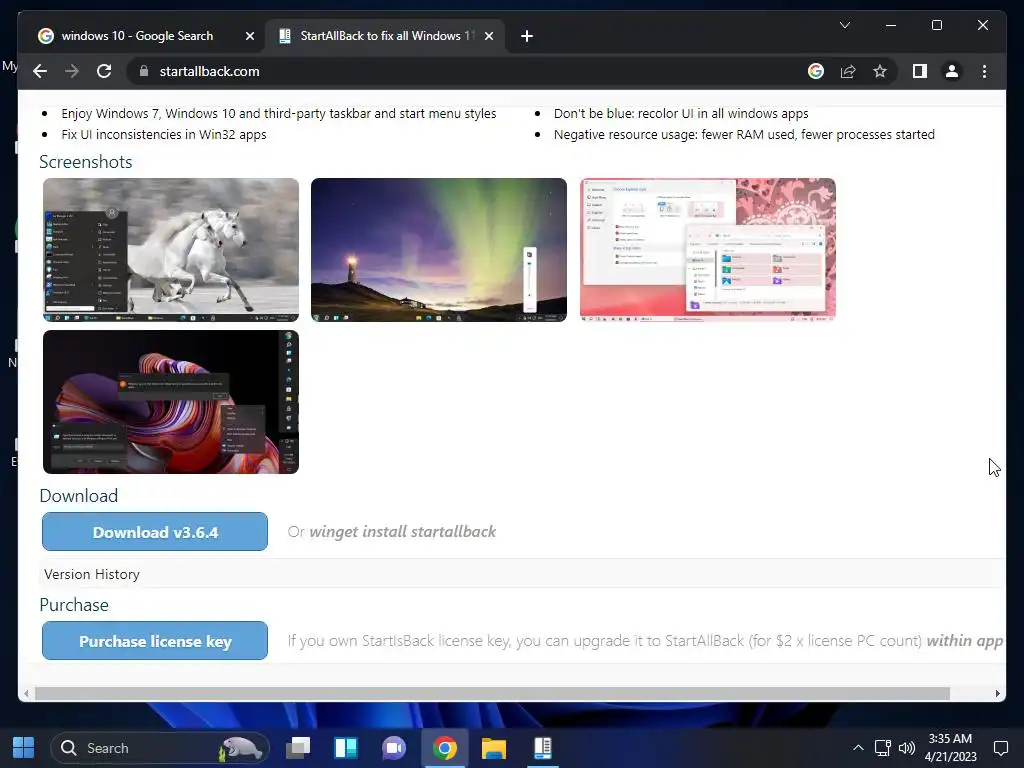Click the 'Fix UI inconsistencies in Win32 apps' text

164,135
